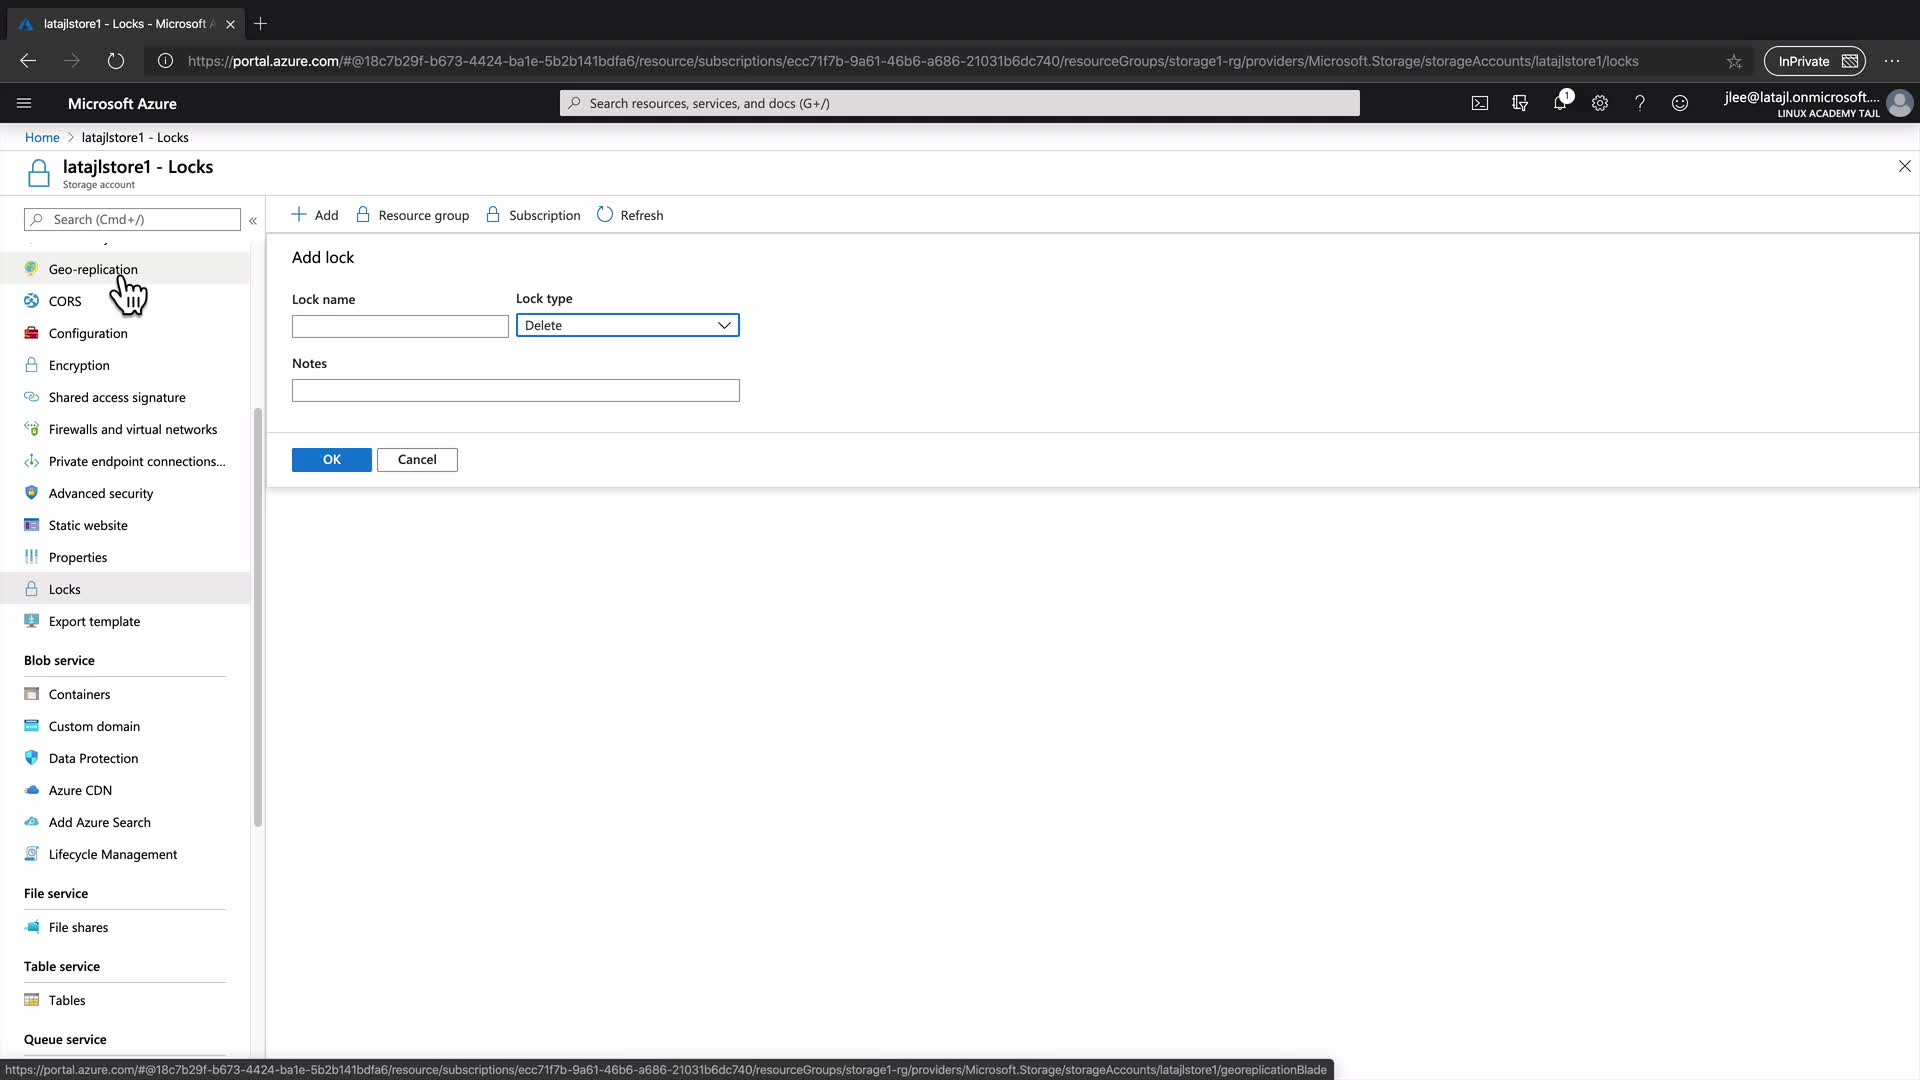Collapse the sidebar with double chevron

(253, 220)
